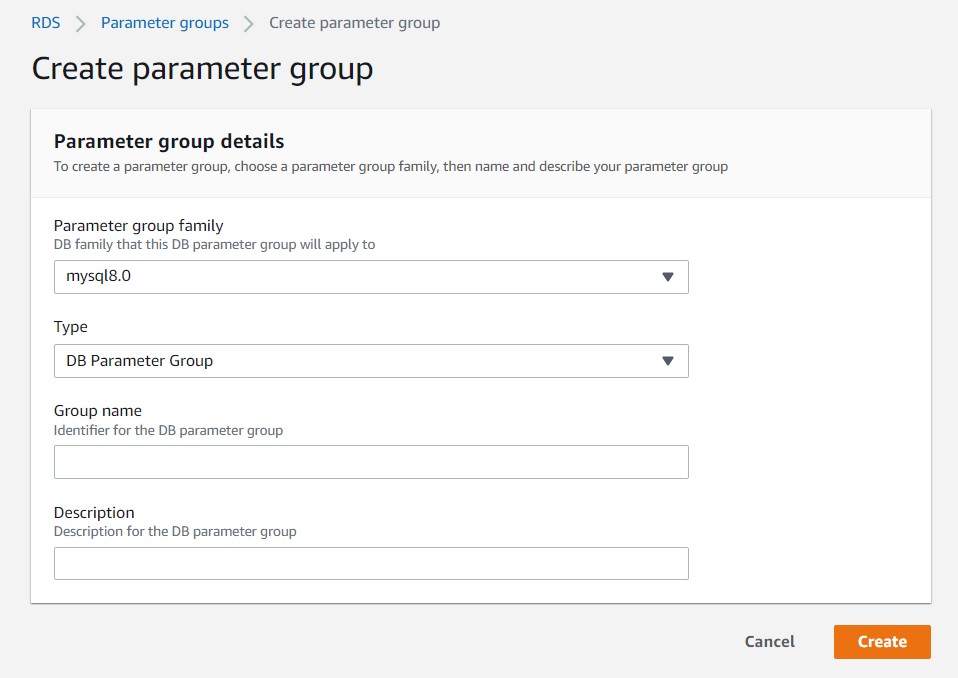Open Parameter groups breadcrumb link
This screenshot has width=958, height=678.
tap(164, 22)
